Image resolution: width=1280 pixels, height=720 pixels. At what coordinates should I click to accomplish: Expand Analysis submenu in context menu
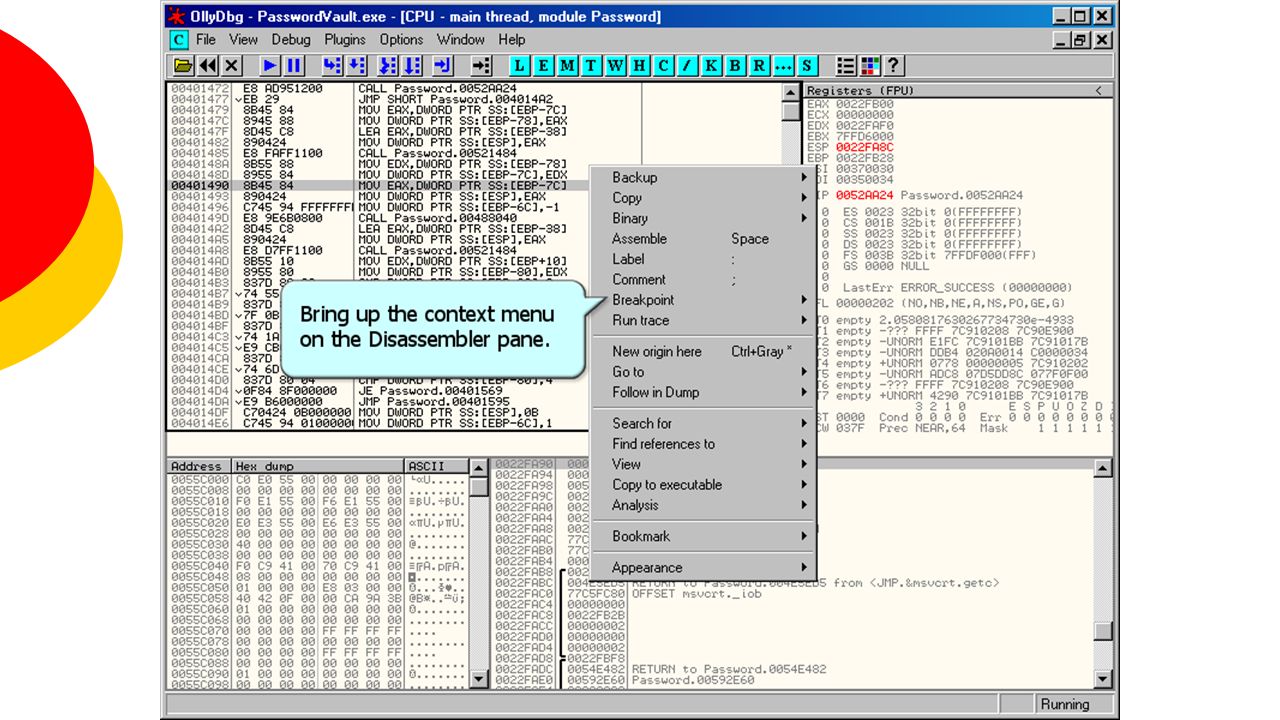[704, 505]
